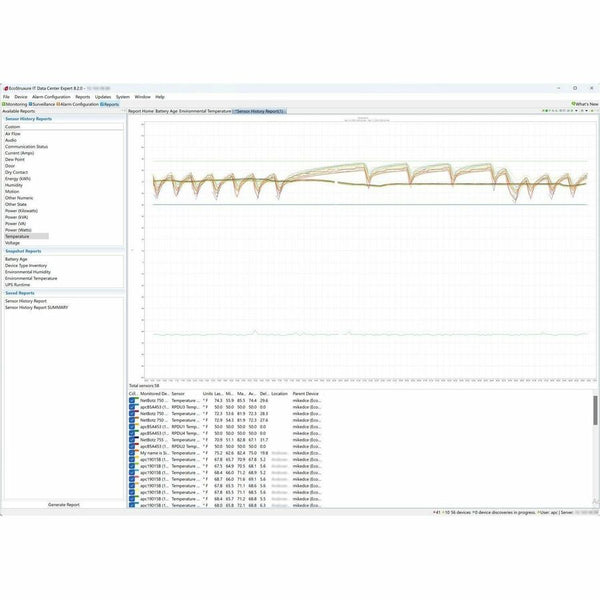Screen dimensions: 600x600
Task: Uncheck apc190158 row with last value 67.5
Action: coord(132,466)
